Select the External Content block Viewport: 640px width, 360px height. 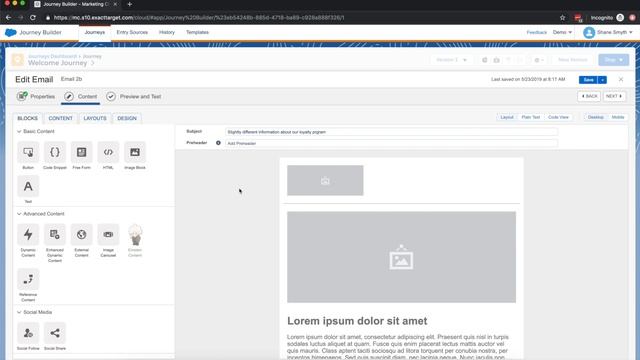point(82,234)
